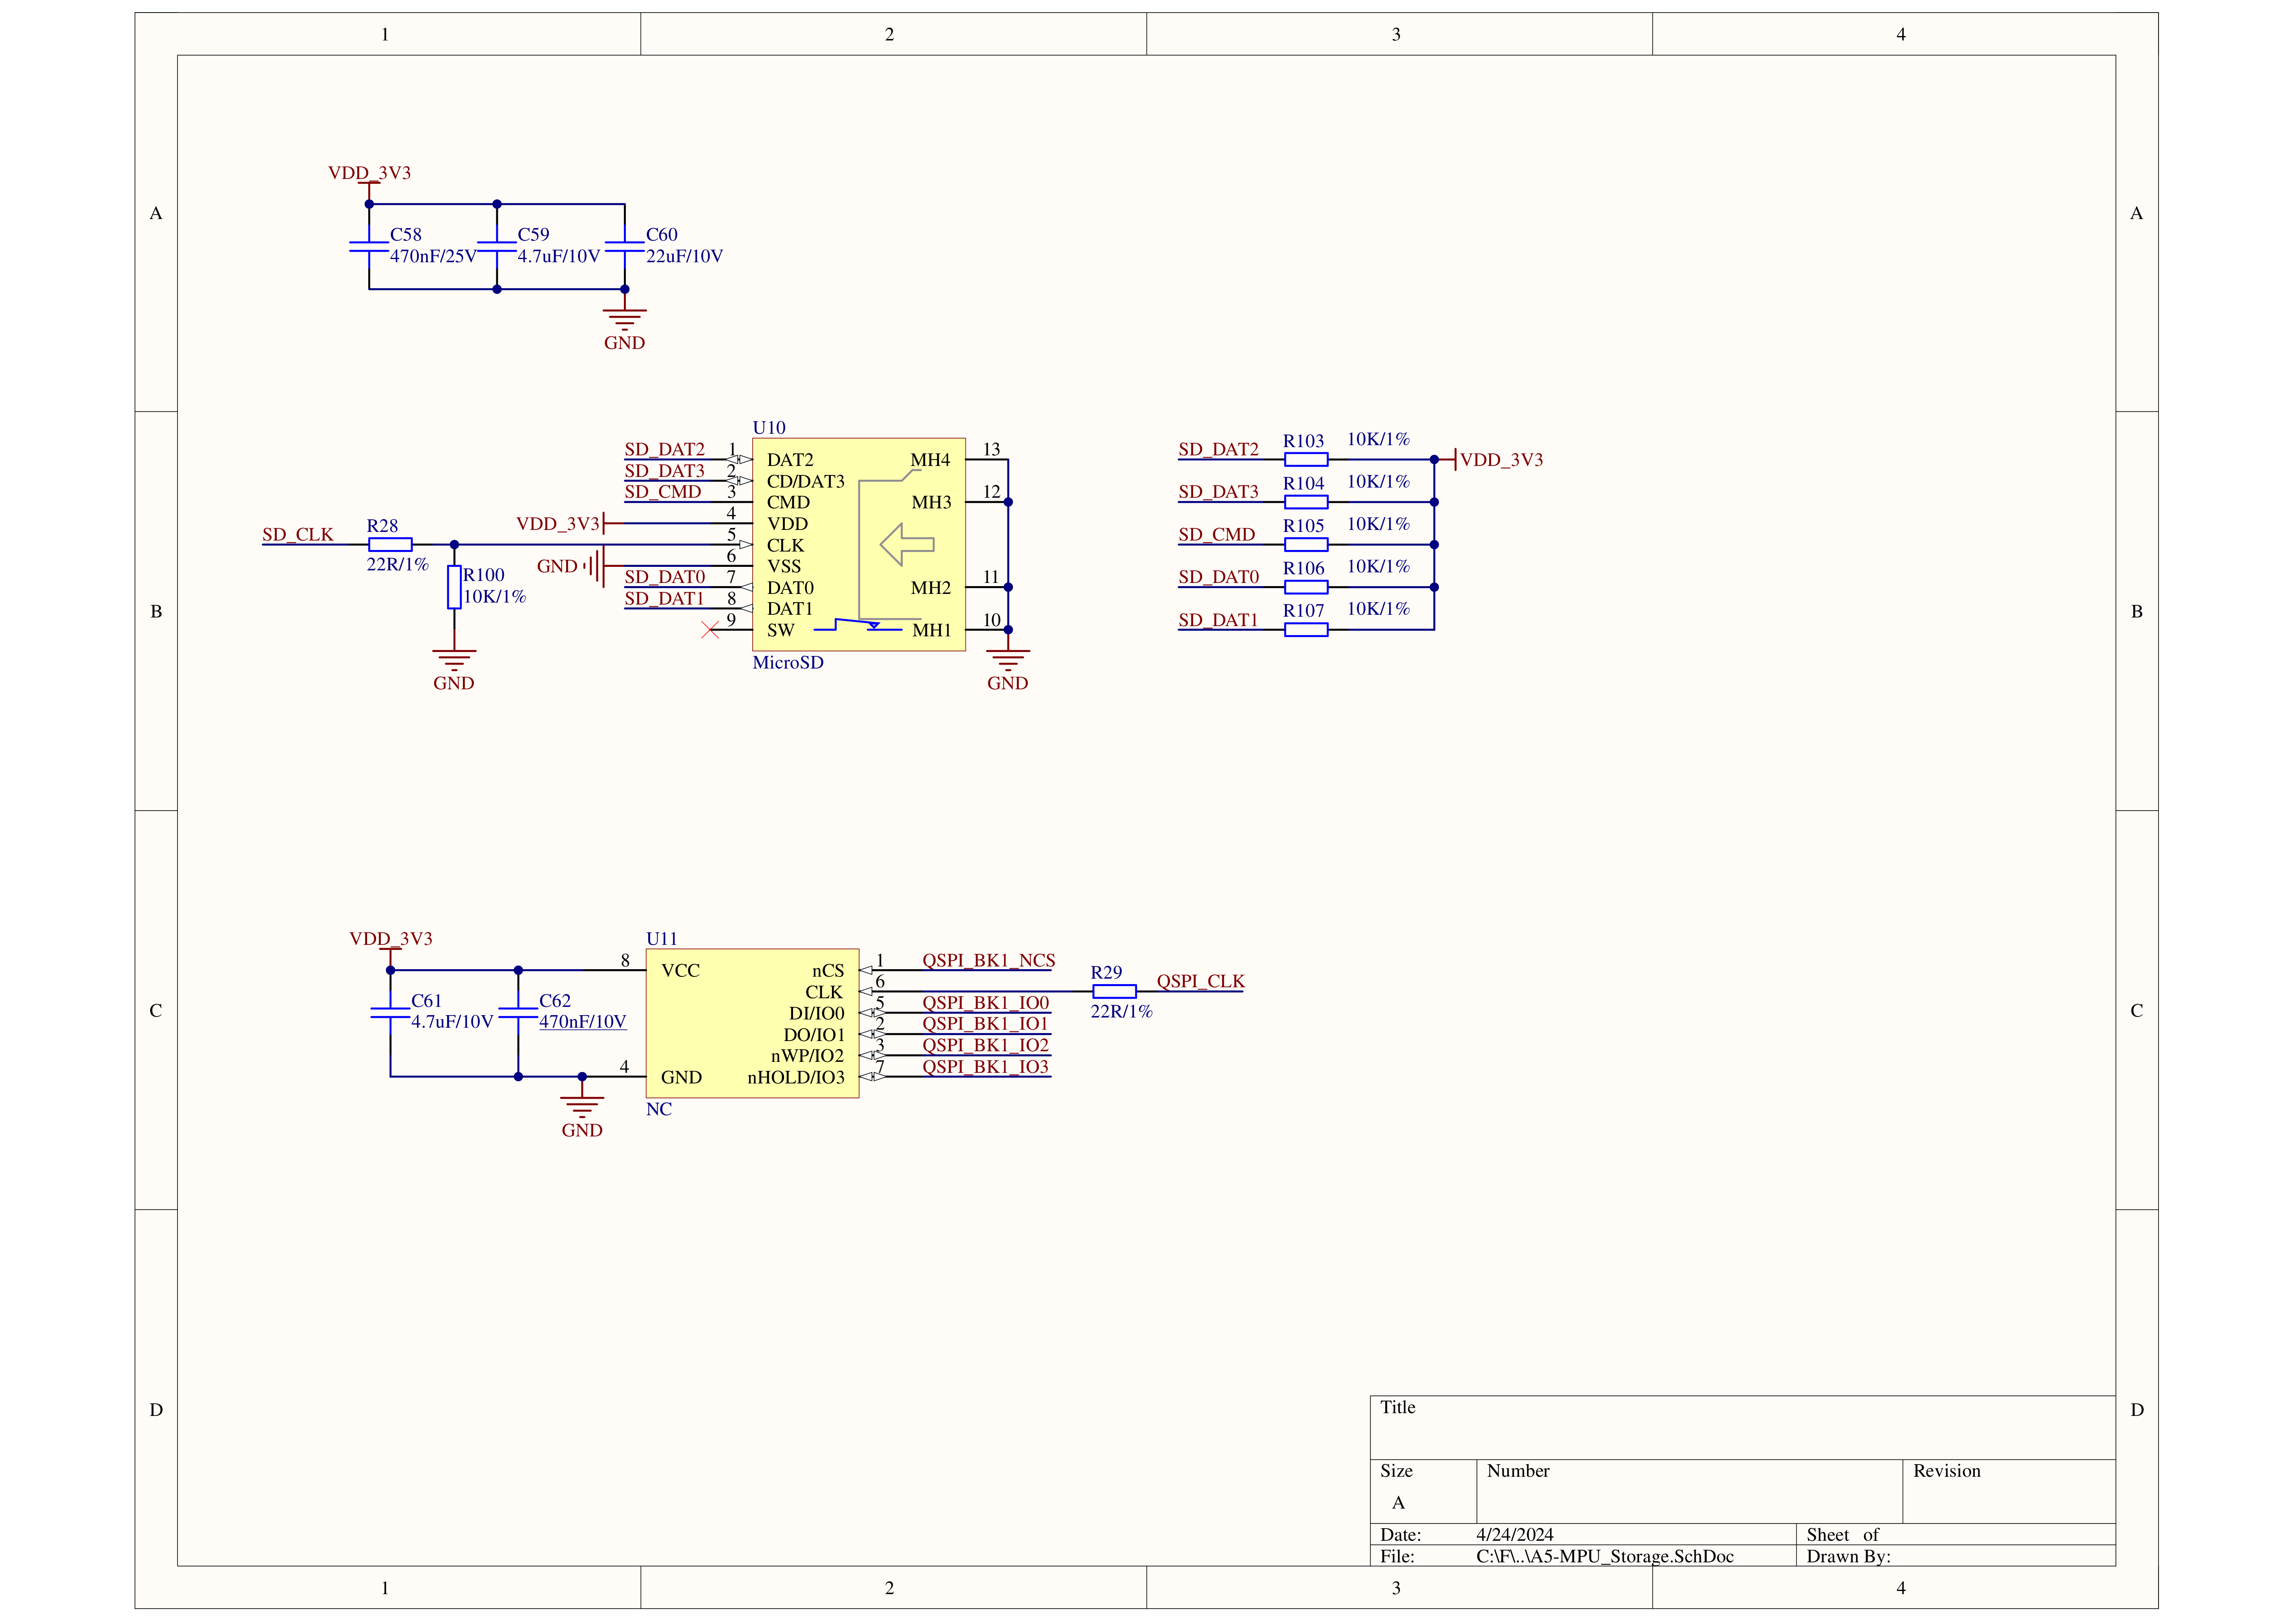Select the R107 pull-up resistor body
2296x1622 pixels.
click(1306, 630)
